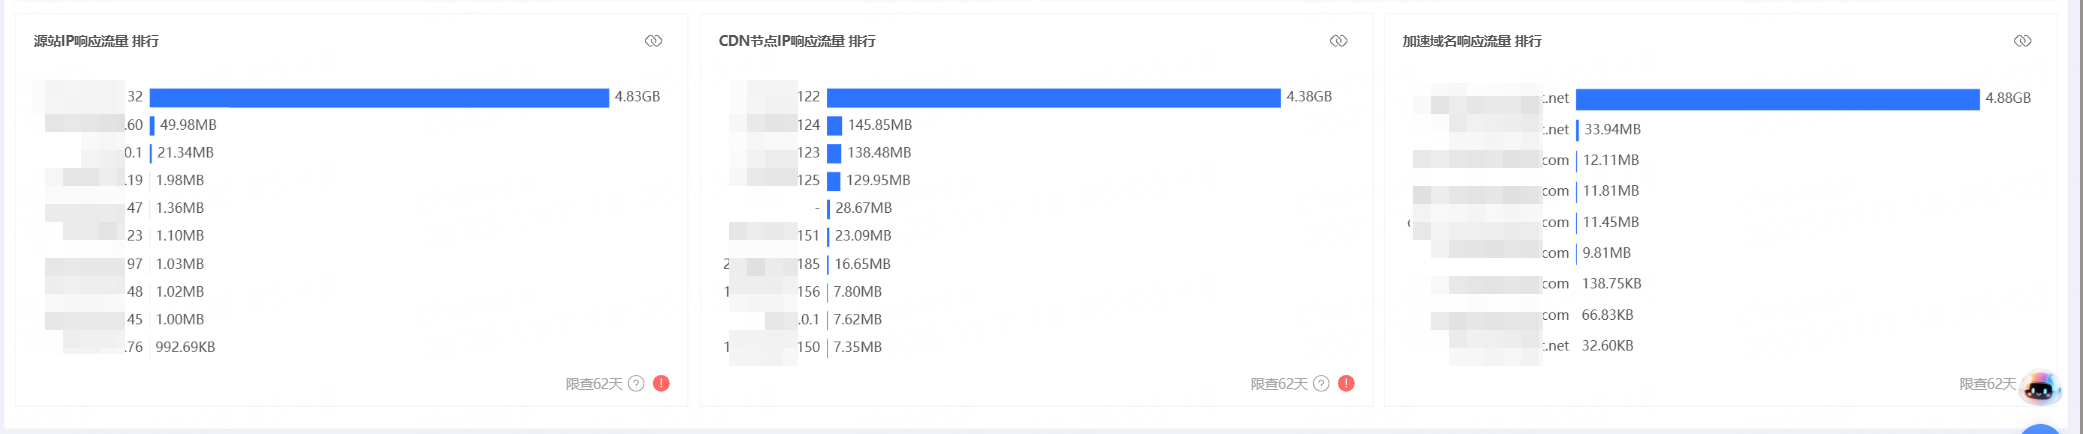This screenshot has height=434, width=2083.
Task: Click the 限查62天 label in 源站IP panel
Action: coord(594,384)
